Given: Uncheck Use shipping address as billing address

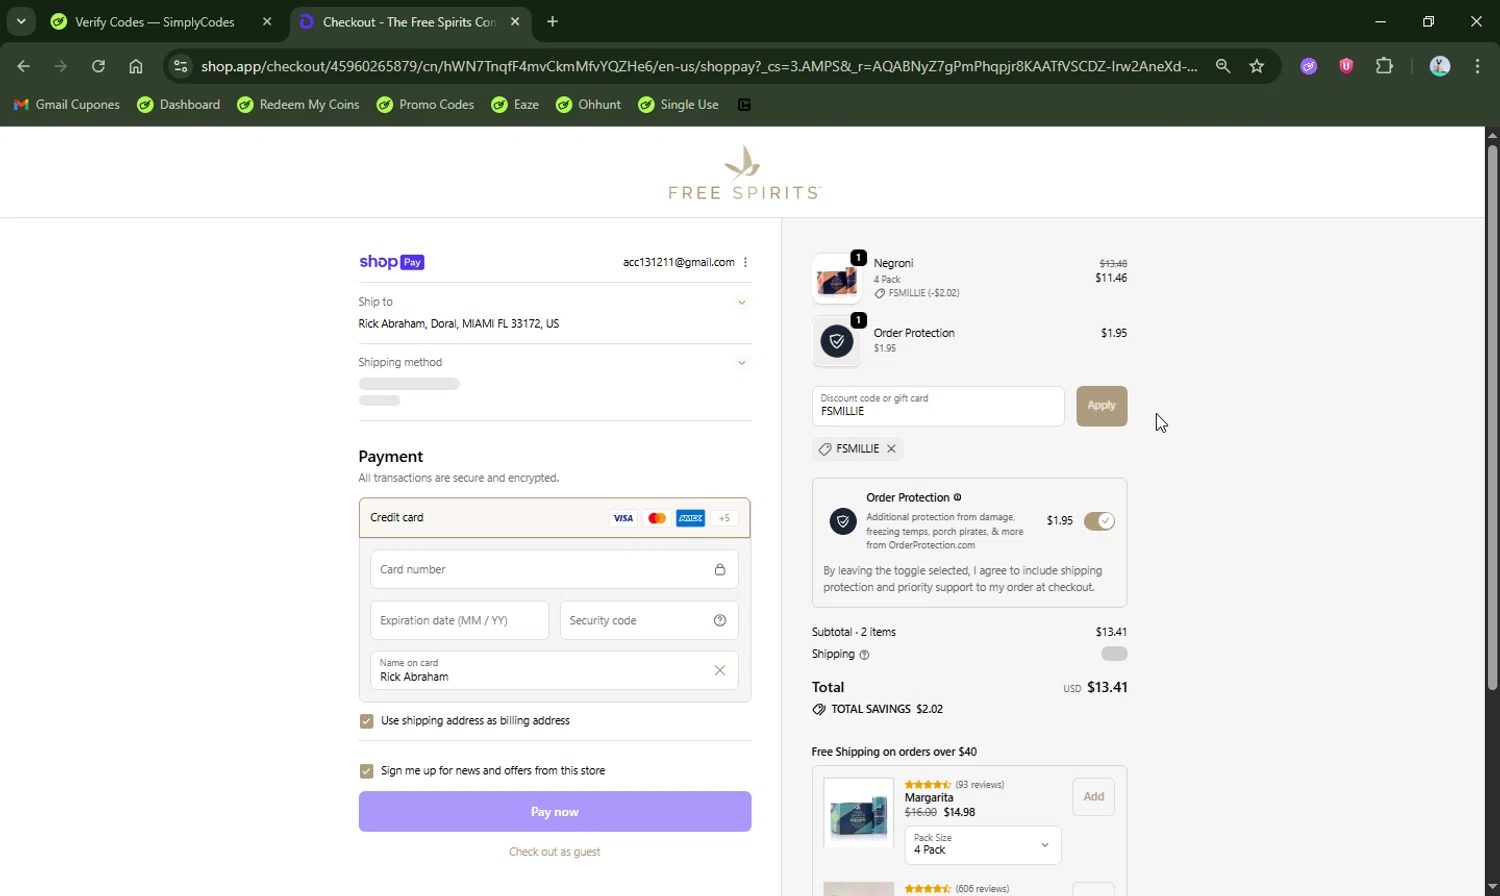Looking at the screenshot, I should [366, 721].
